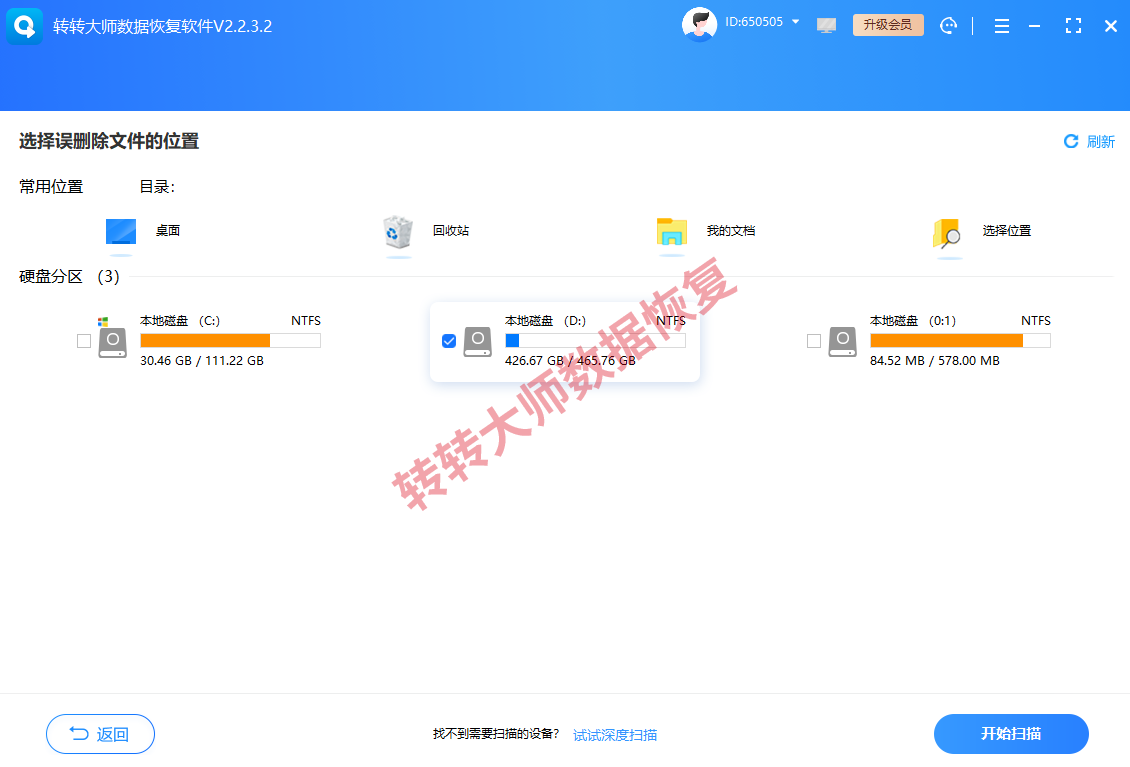Viewport: 1130px width, 767px height.
Task: Click the NTFS label of C: drive
Action: [306, 321]
